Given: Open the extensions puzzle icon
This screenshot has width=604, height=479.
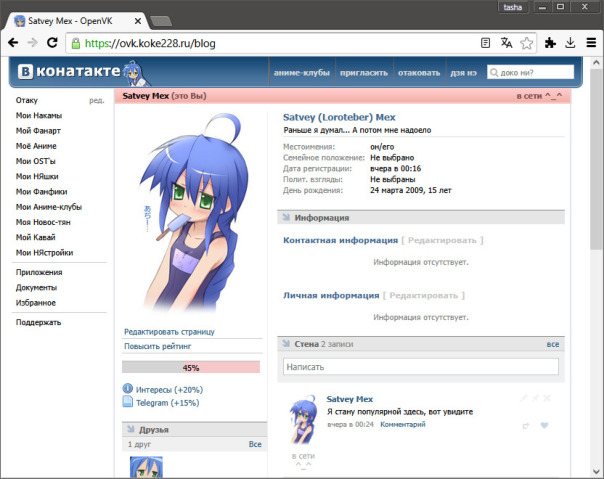Looking at the screenshot, I should tap(550, 43).
